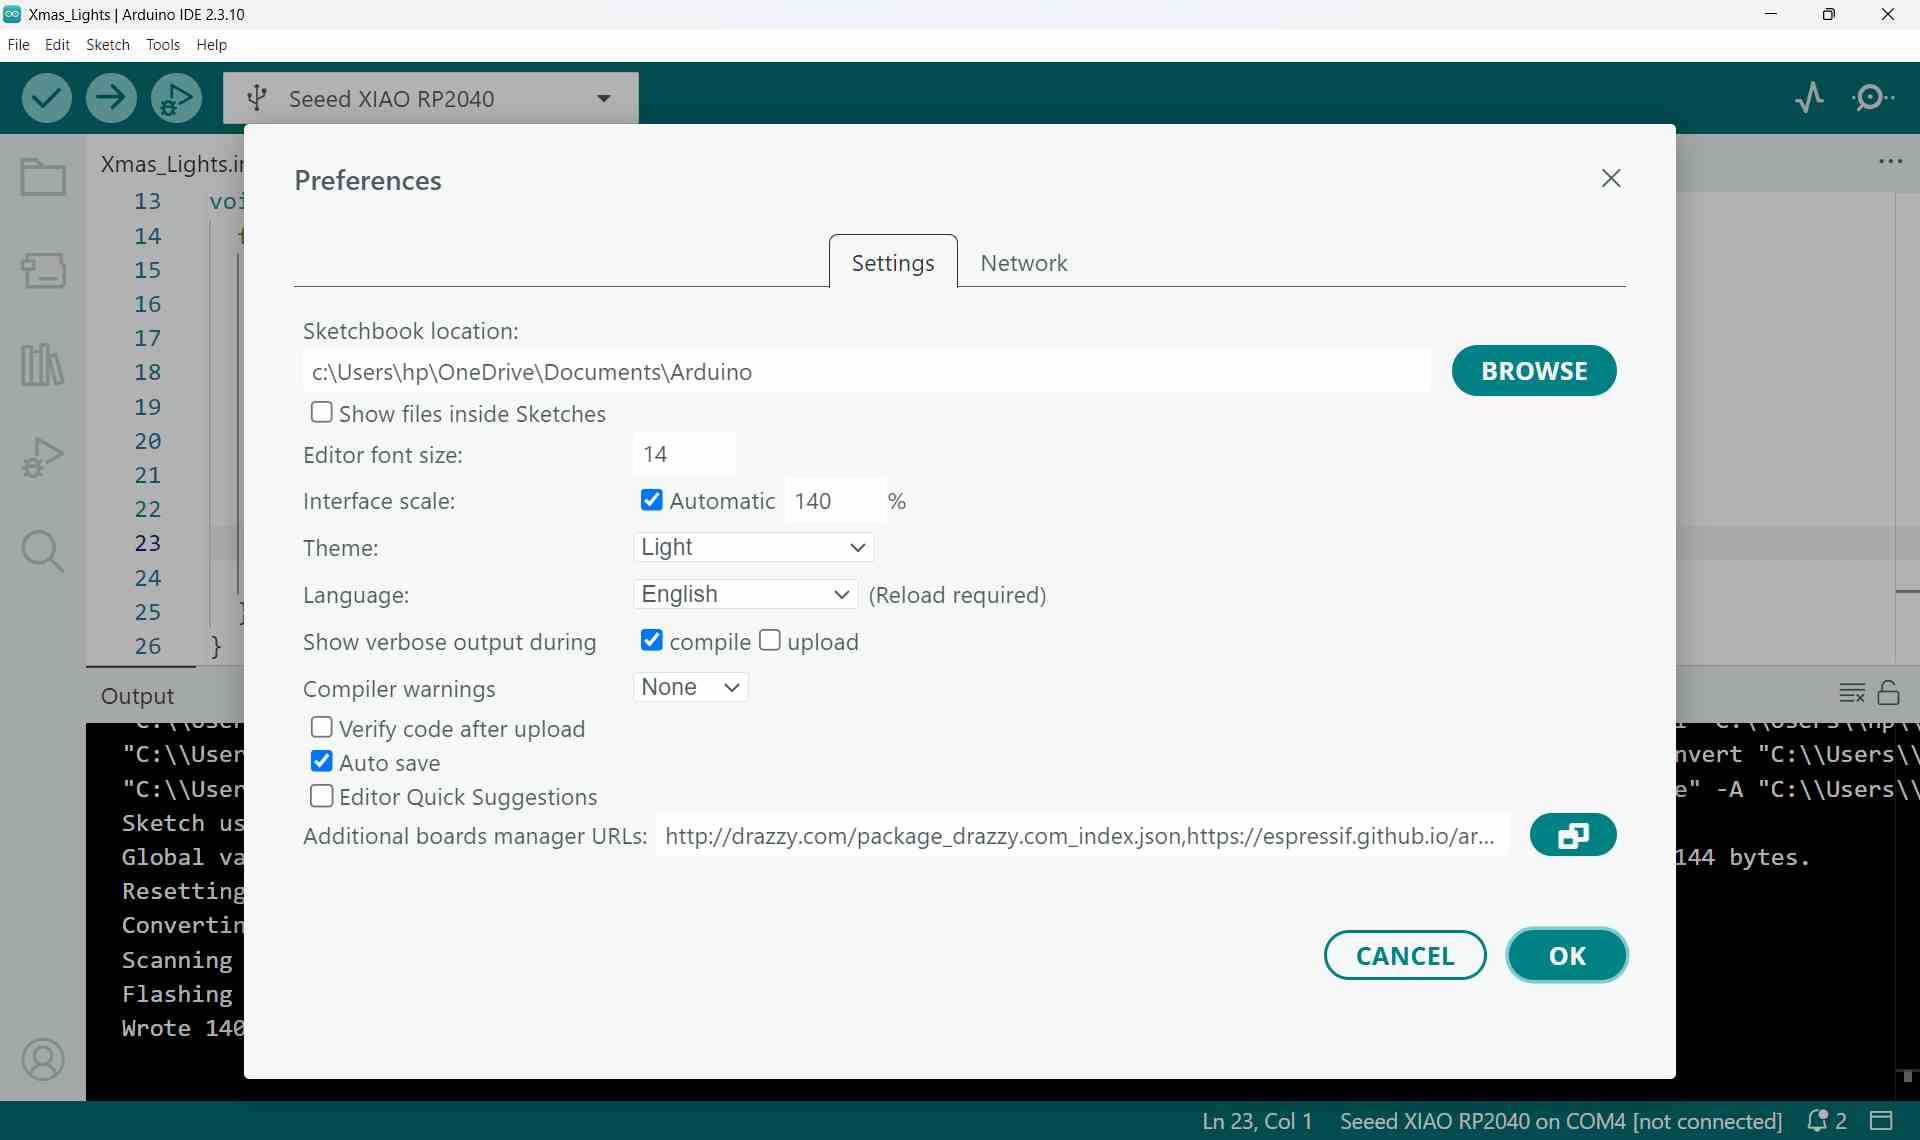
Task: Open the File menu
Action: [x=18, y=45]
